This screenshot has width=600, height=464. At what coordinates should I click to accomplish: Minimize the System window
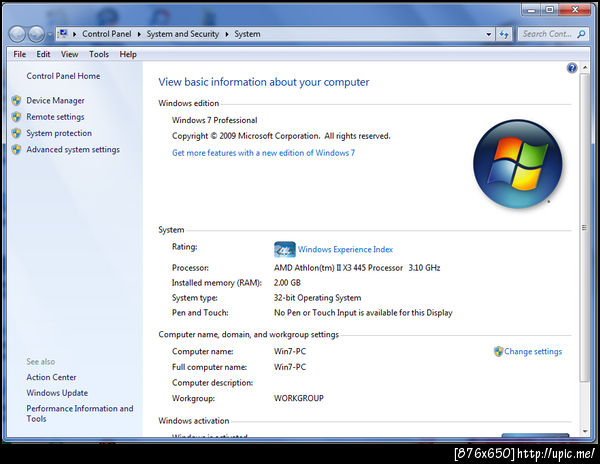click(531, 10)
